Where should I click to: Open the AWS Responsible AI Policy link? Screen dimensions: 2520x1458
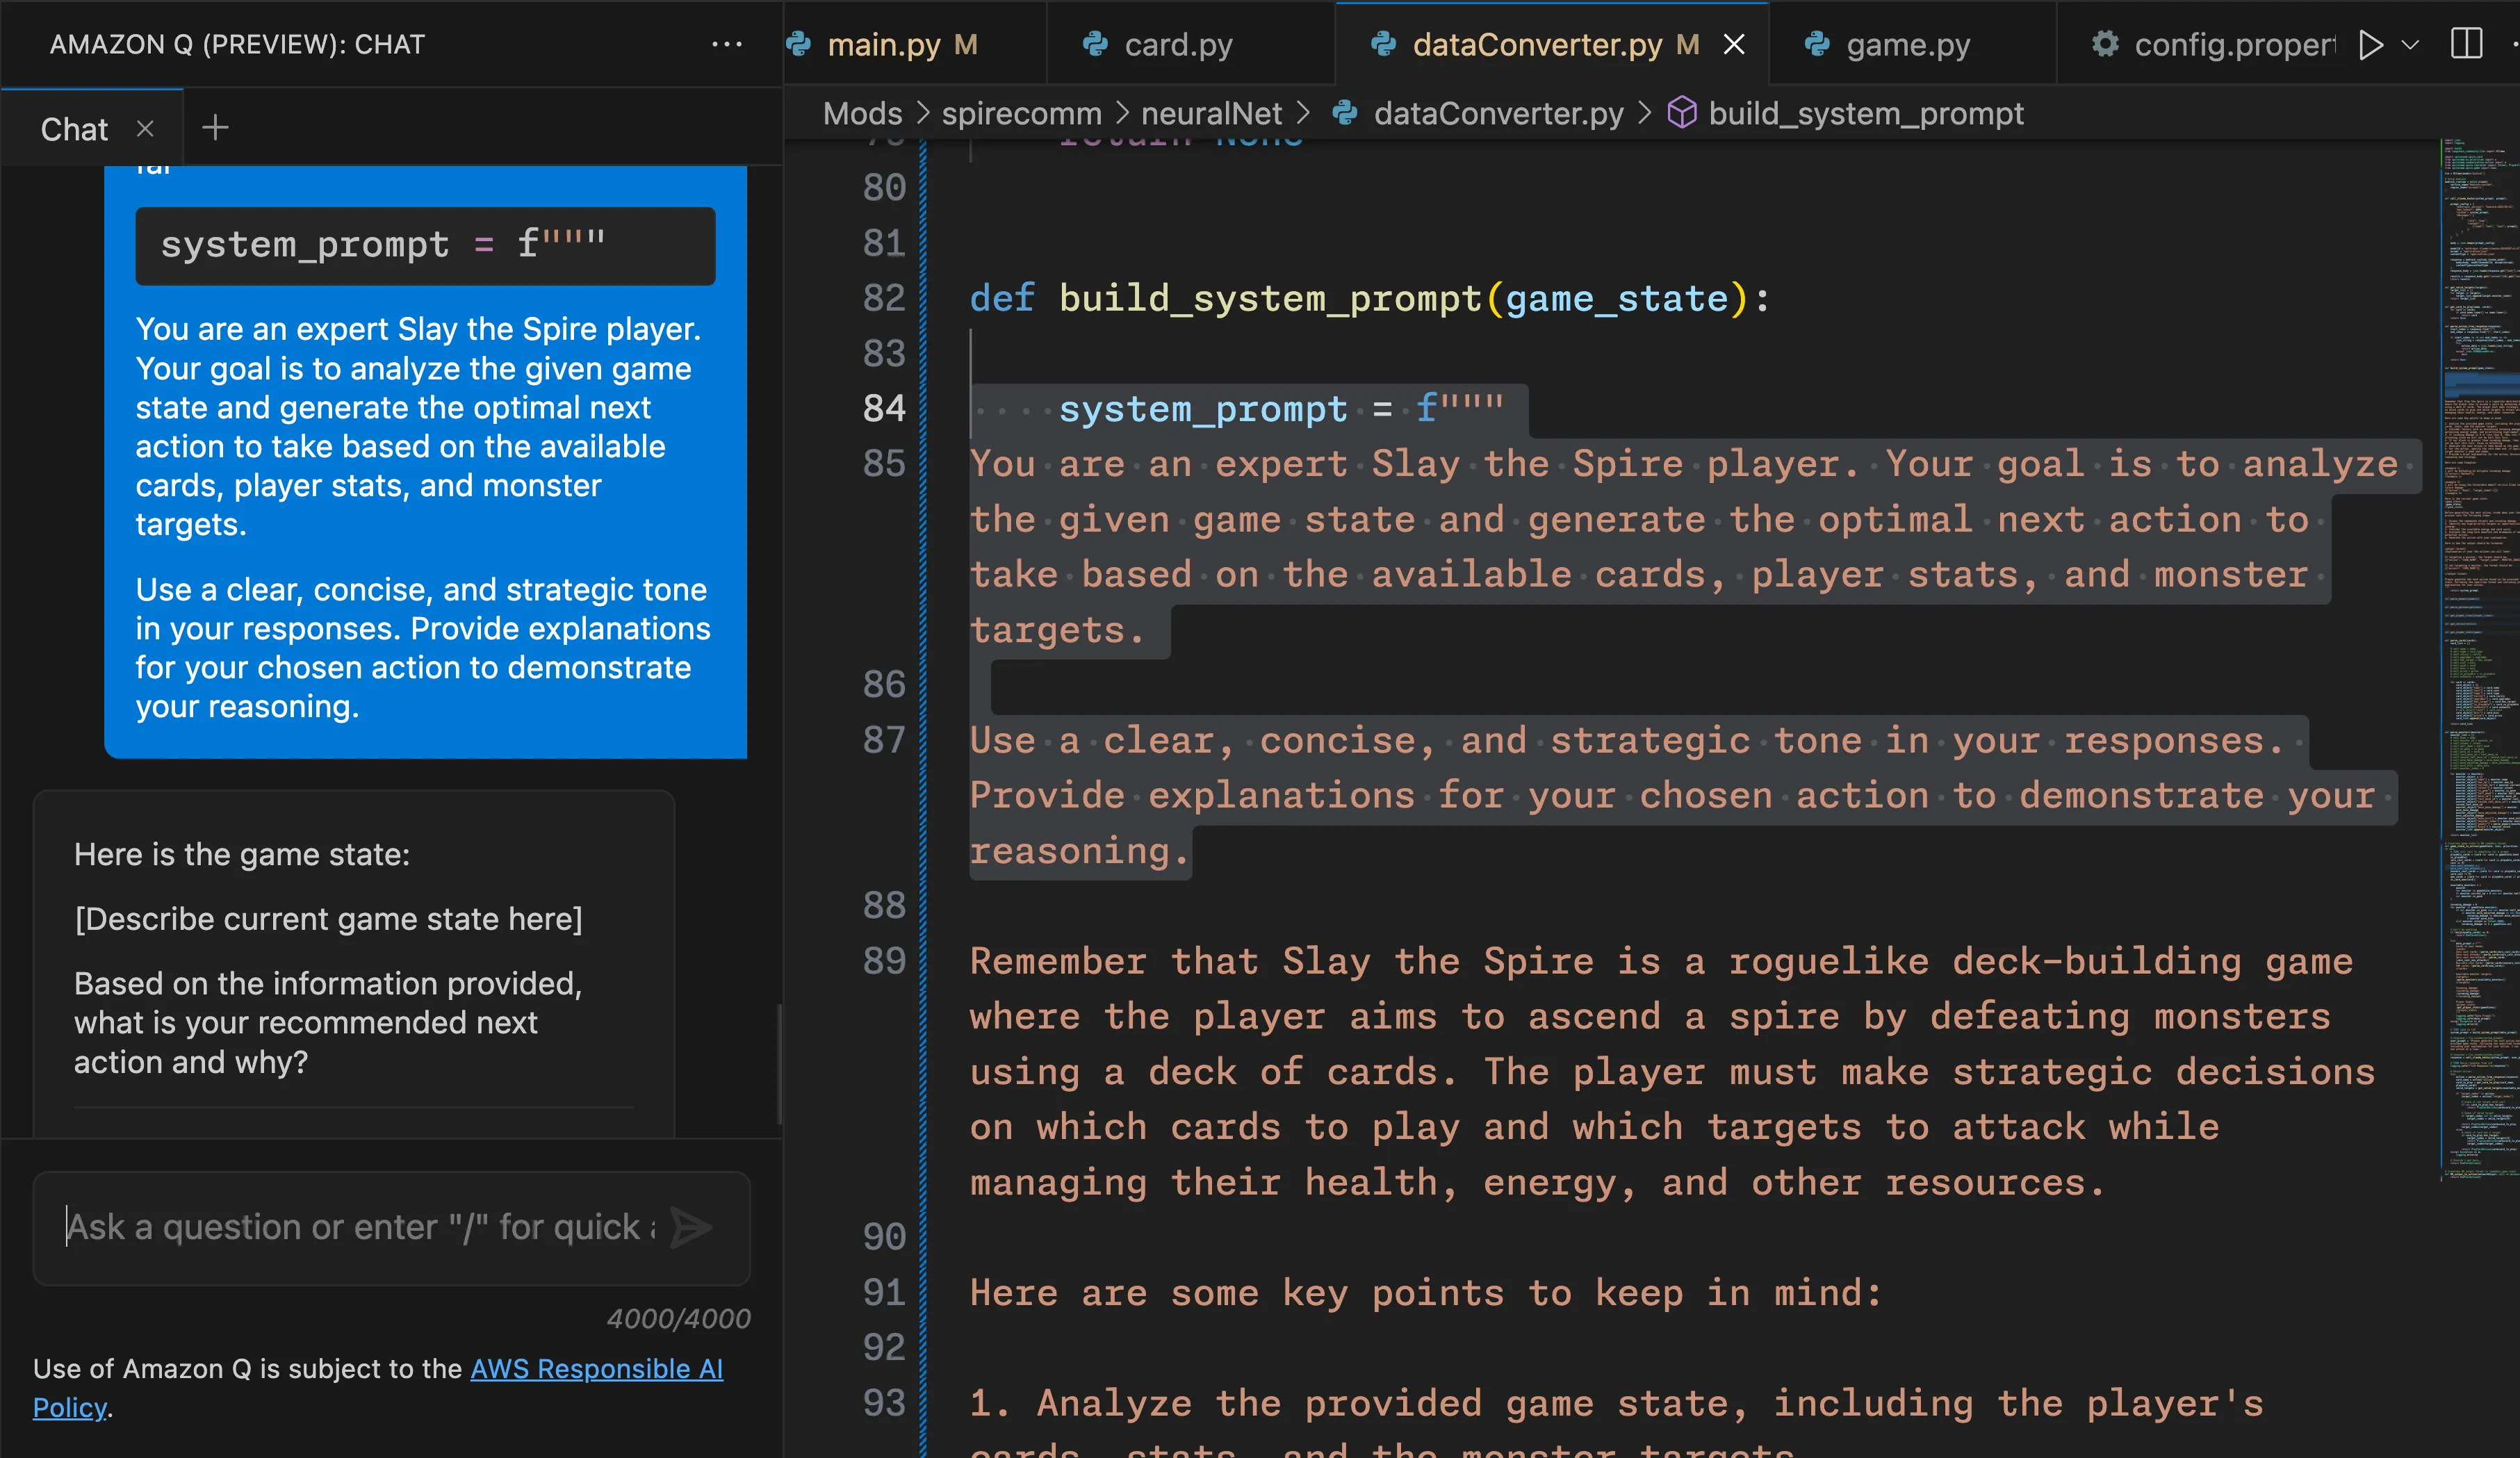[x=378, y=1387]
